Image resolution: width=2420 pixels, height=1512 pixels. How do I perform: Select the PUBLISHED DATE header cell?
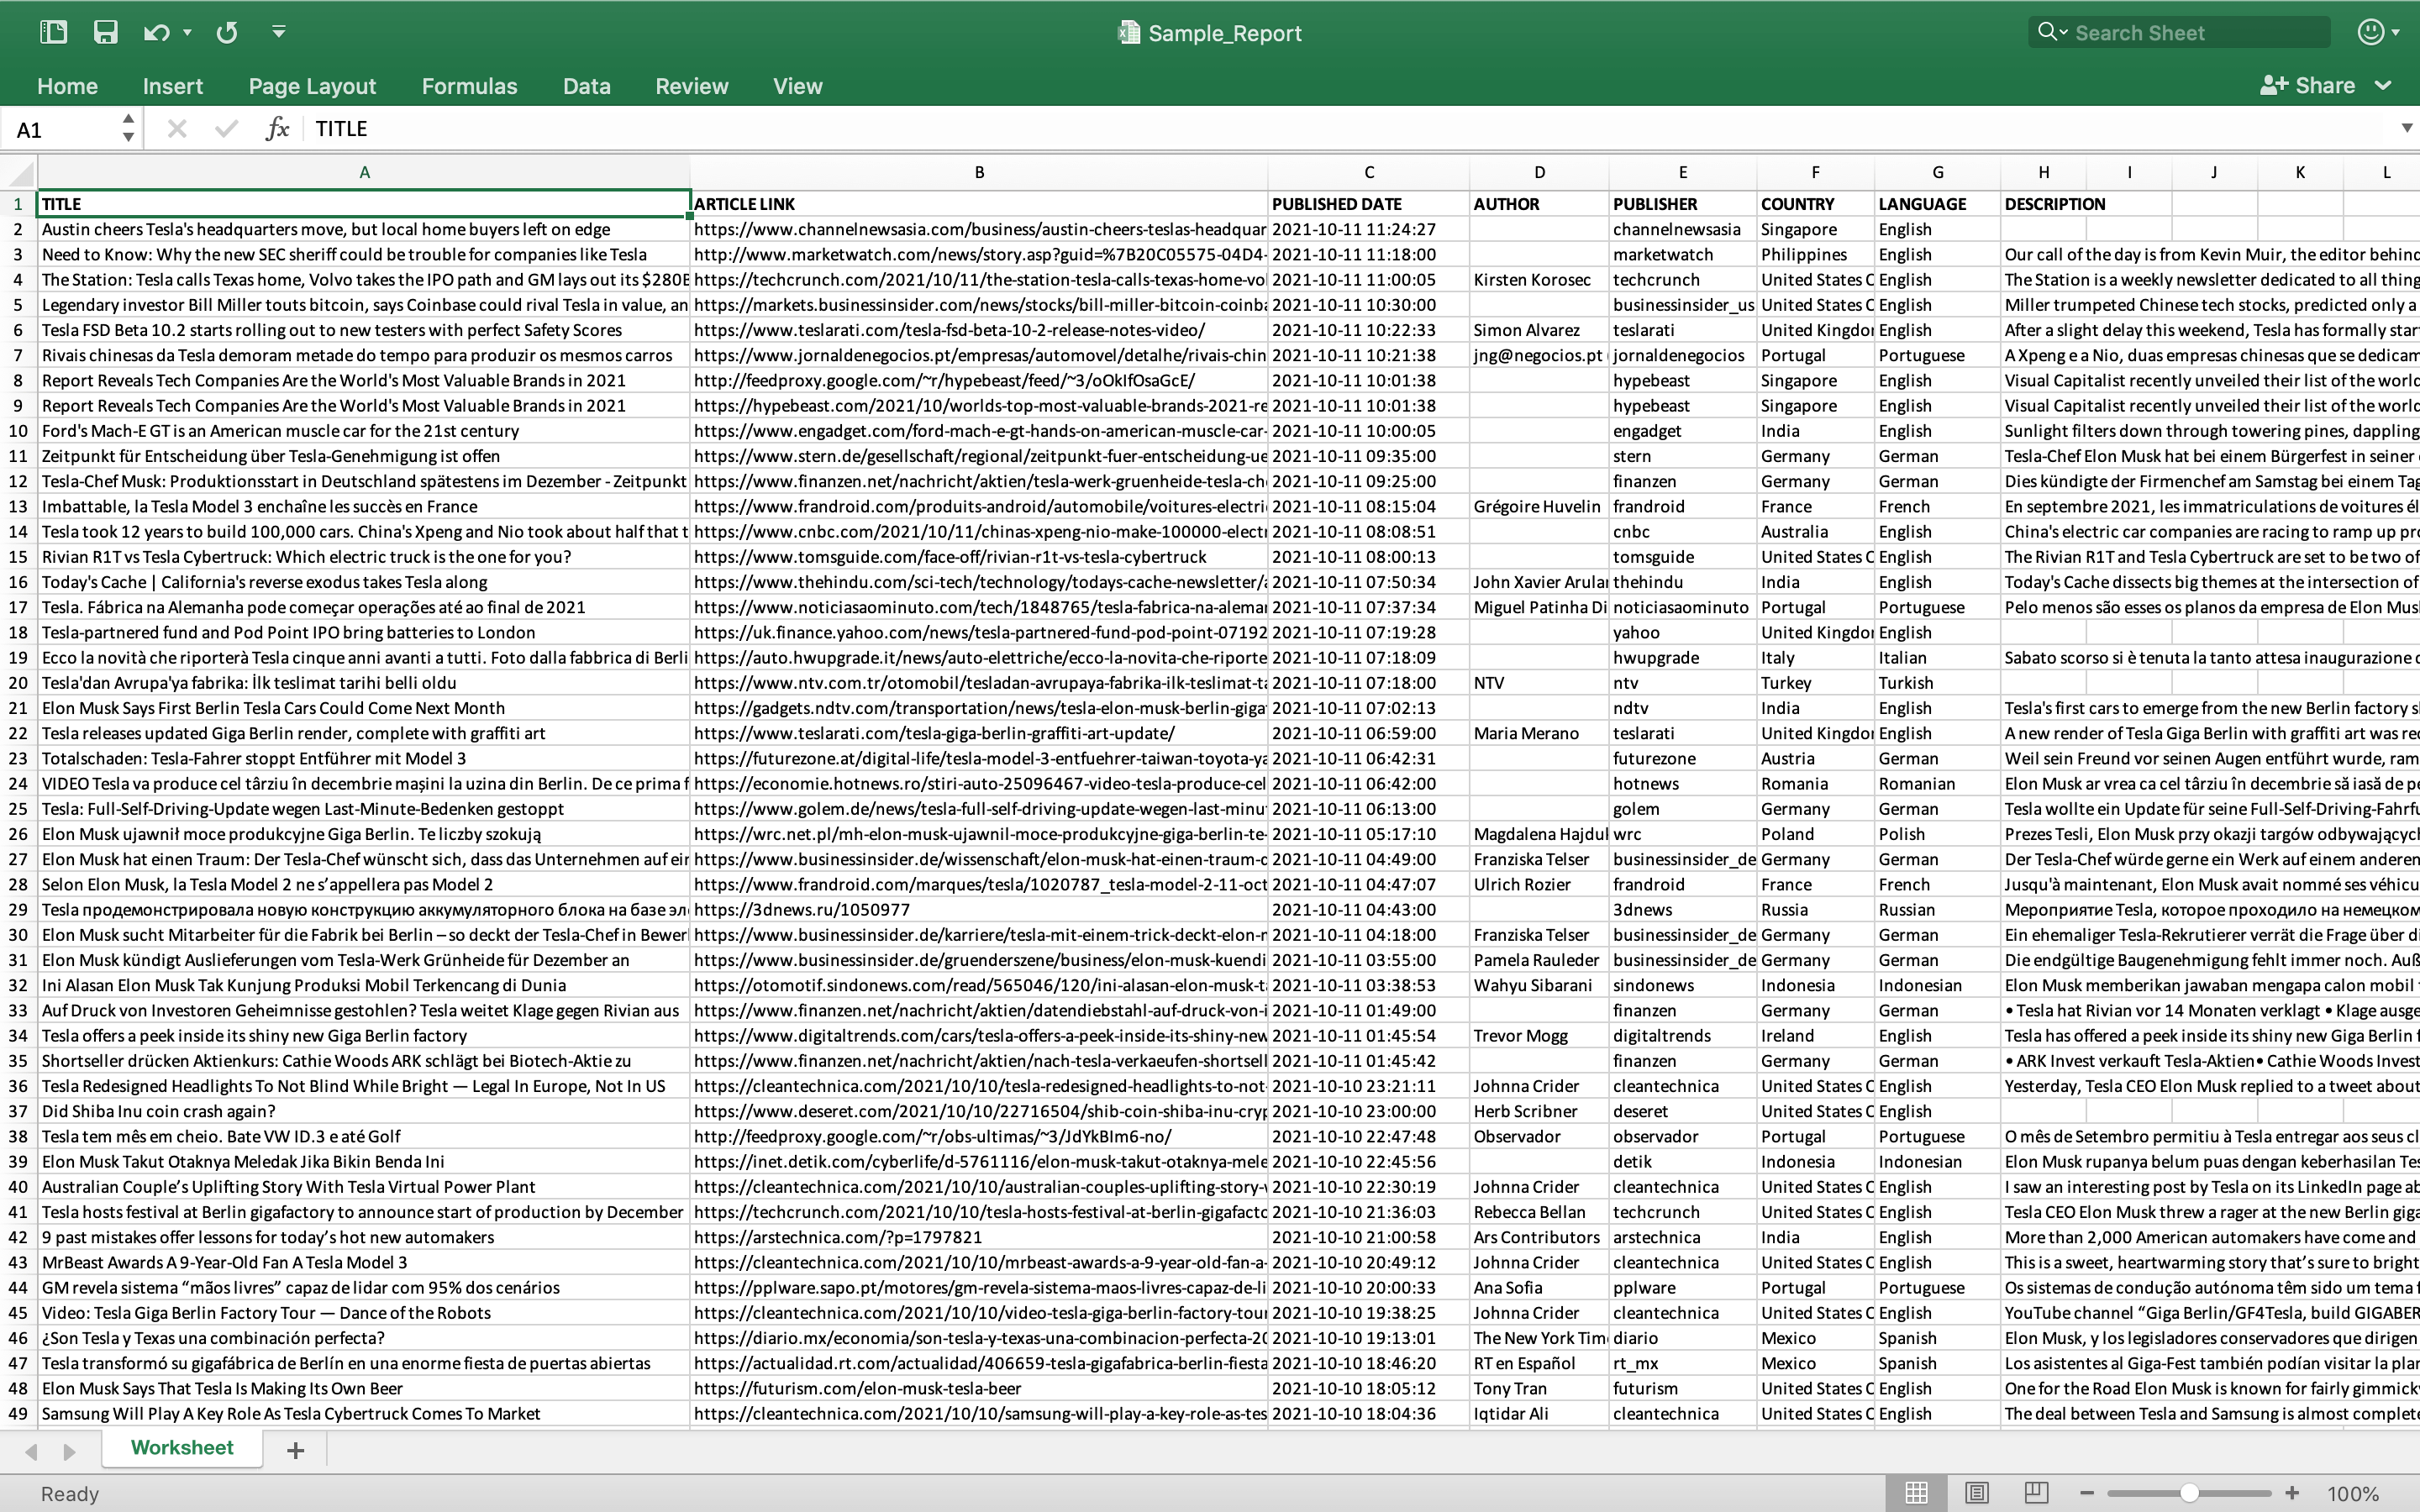[x=1369, y=204]
